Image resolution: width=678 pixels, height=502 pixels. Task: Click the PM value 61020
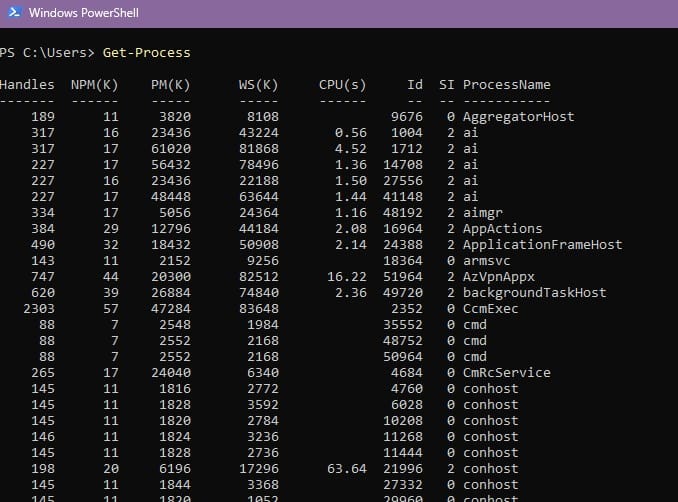(170, 149)
